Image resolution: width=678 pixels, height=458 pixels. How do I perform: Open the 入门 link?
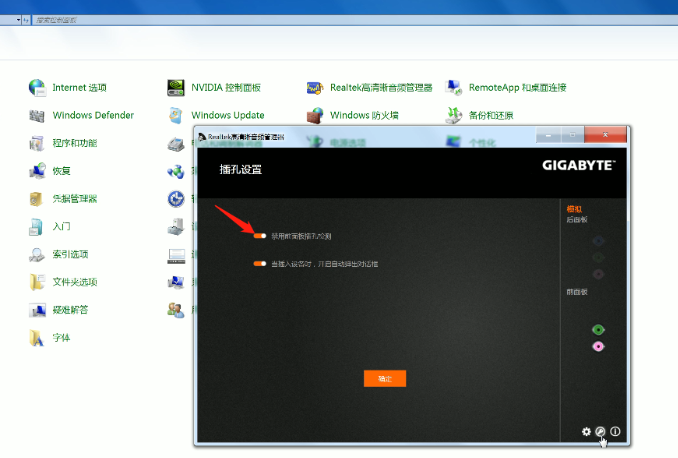(x=61, y=227)
